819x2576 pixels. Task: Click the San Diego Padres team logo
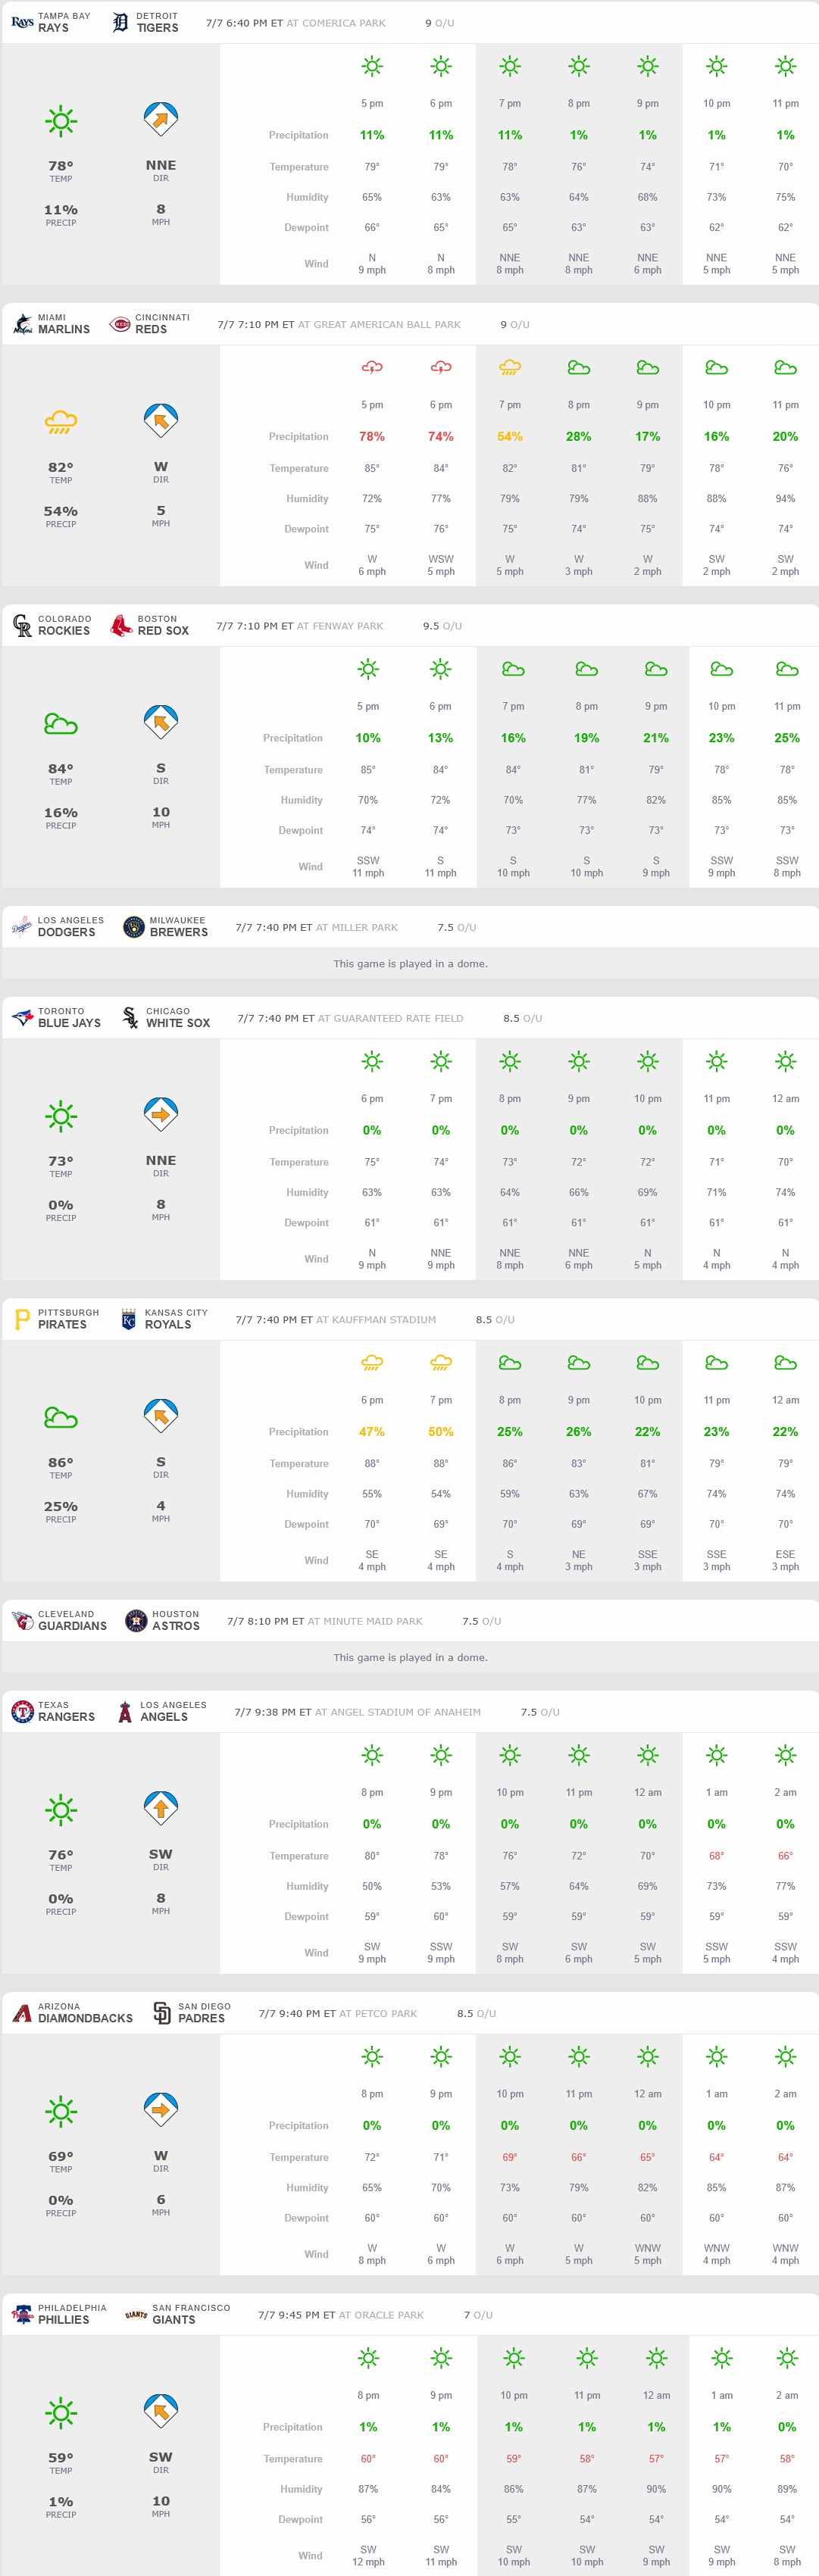tap(162, 2013)
